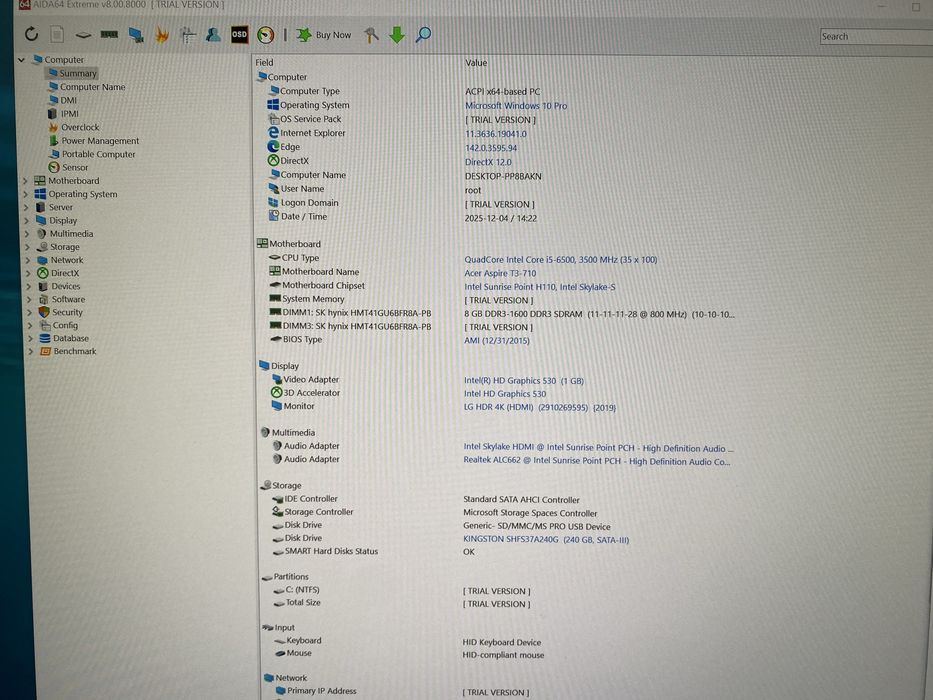Expand the Operating System tree node
The width and height of the screenshot is (933, 700).
point(26,194)
